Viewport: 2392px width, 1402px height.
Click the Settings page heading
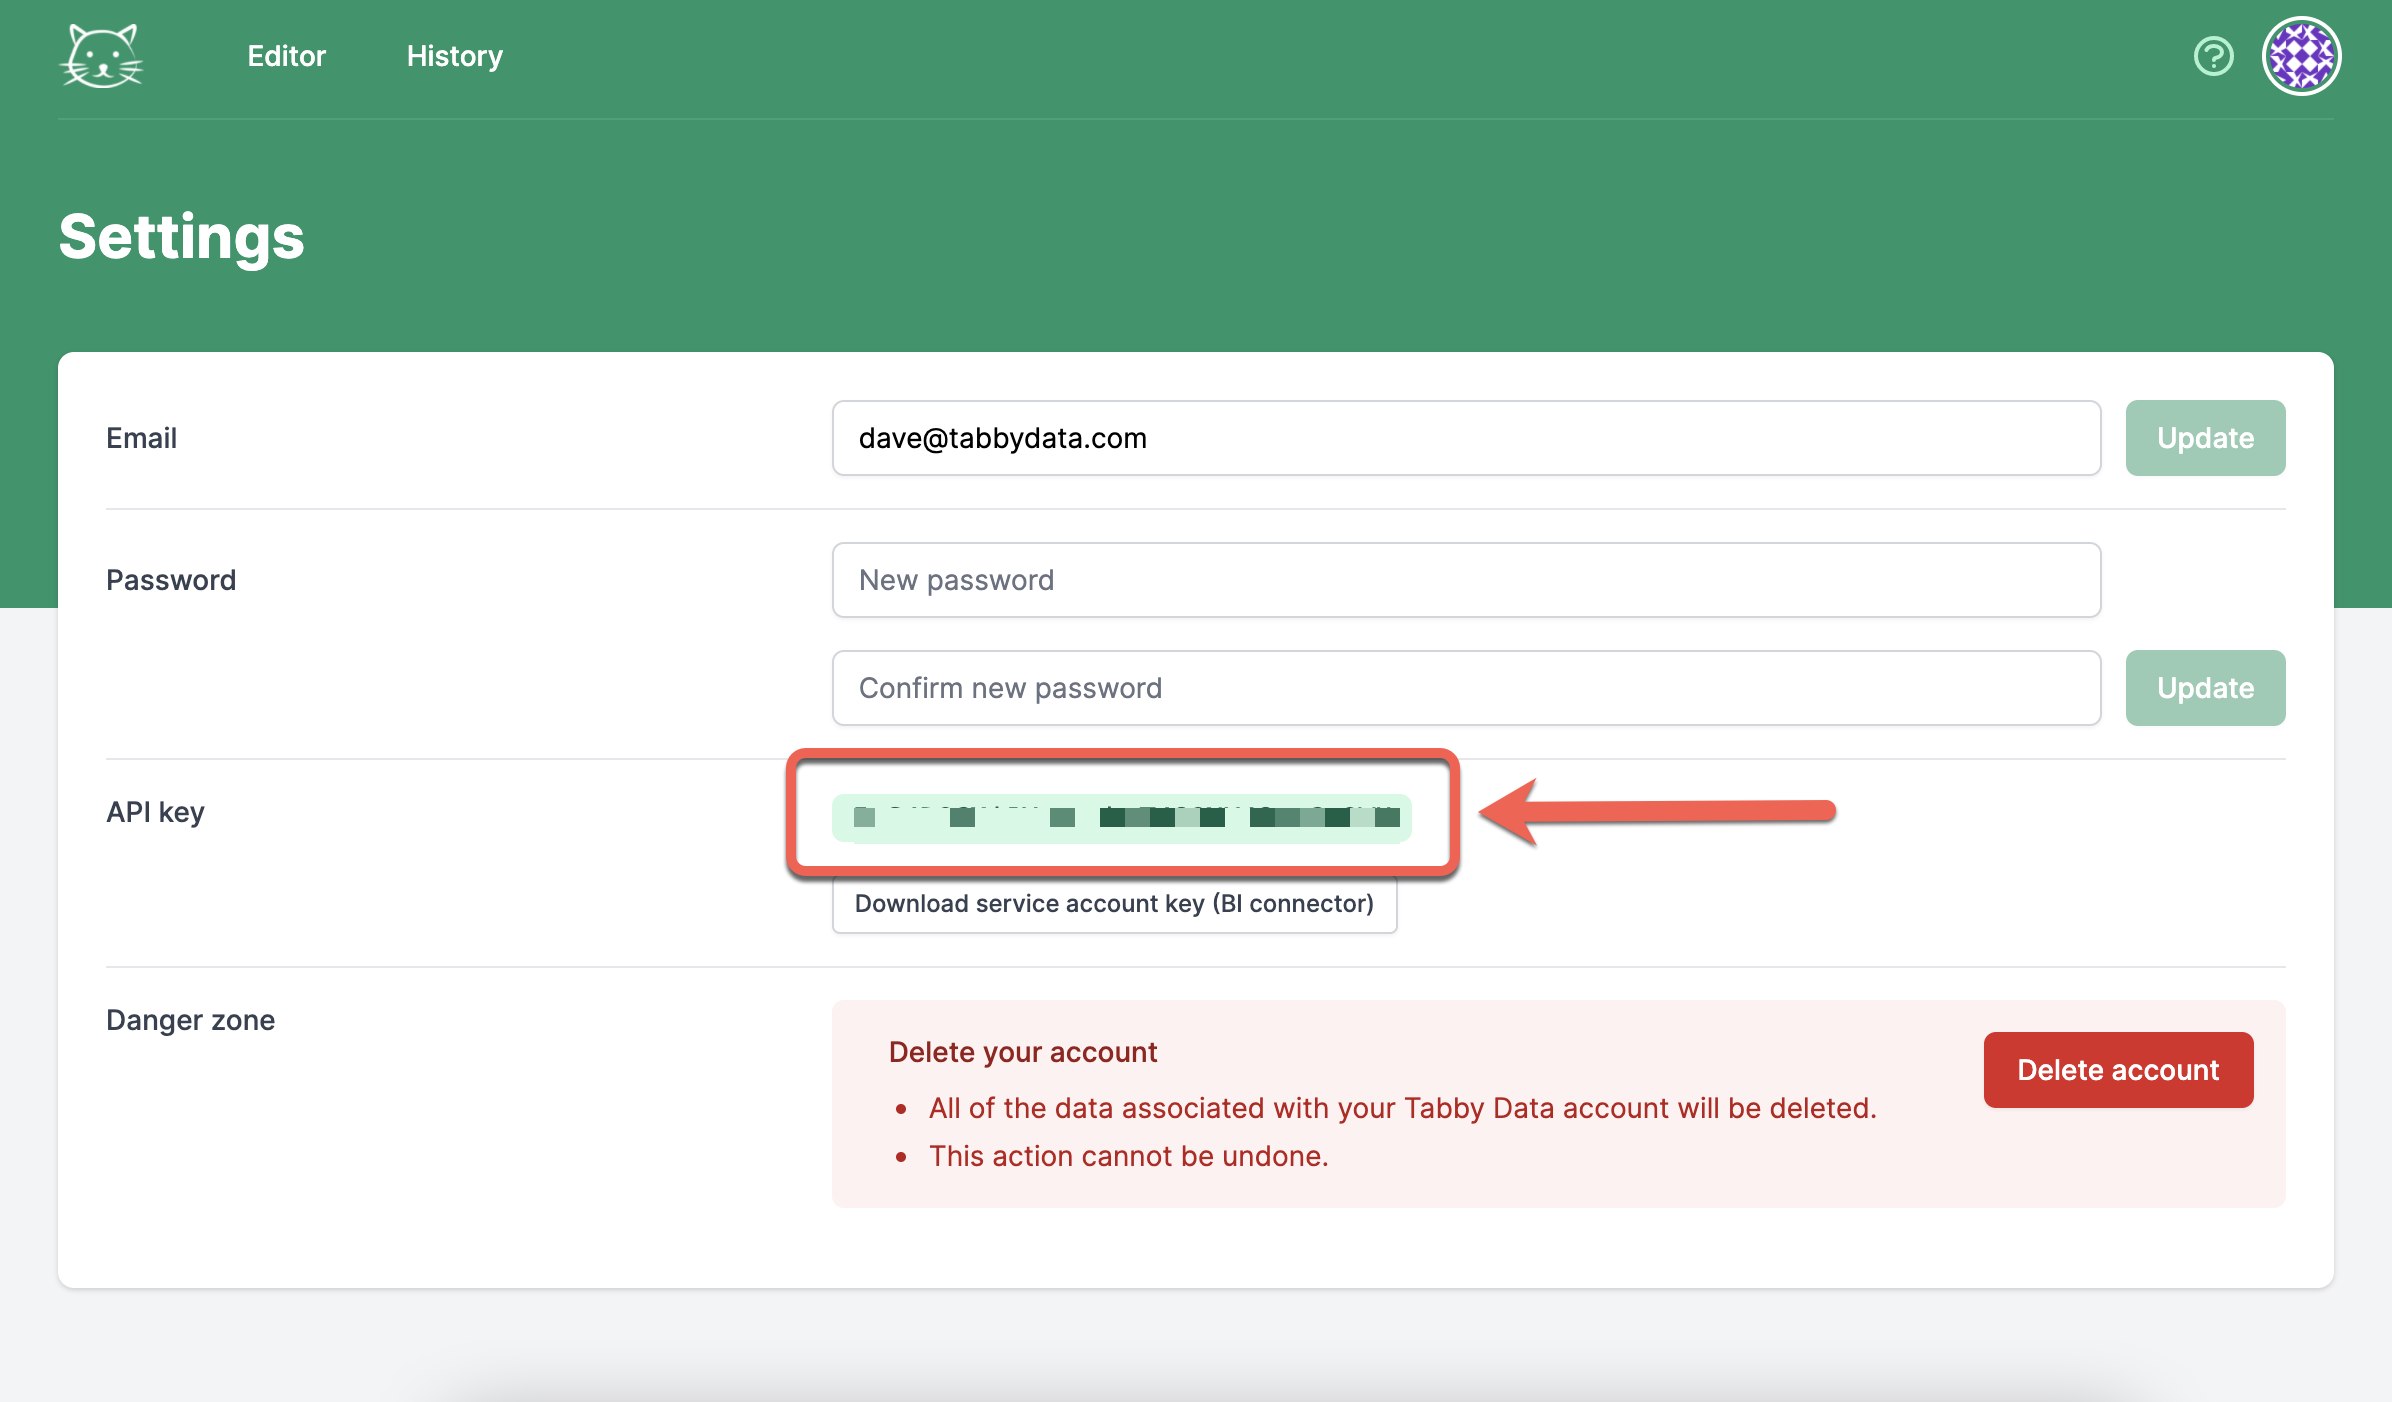pyautogui.click(x=181, y=237)
